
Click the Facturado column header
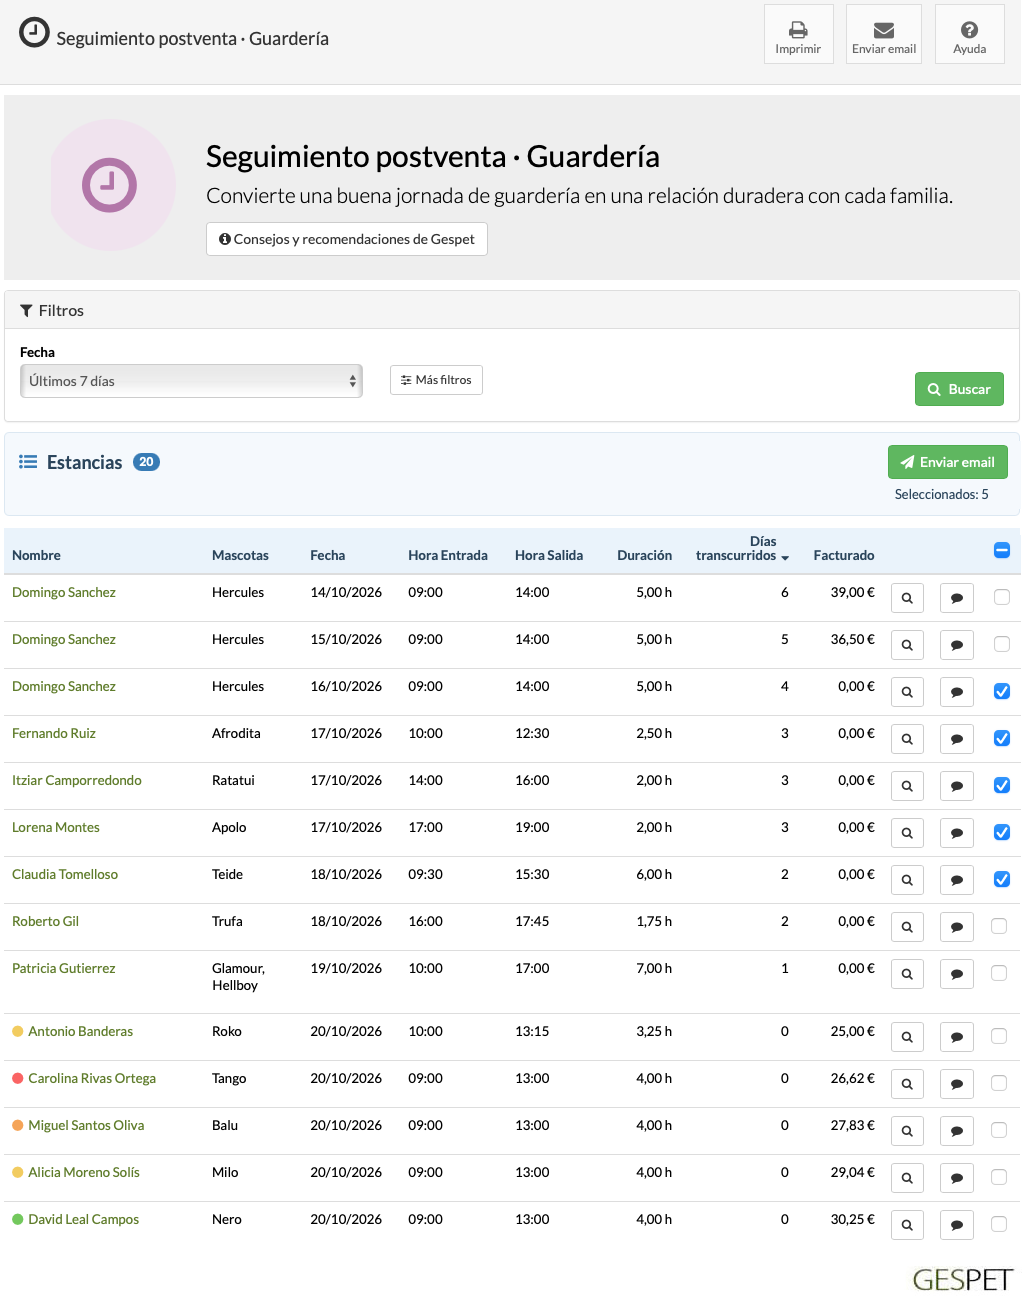pyautogui.click(x=844, y=555)
